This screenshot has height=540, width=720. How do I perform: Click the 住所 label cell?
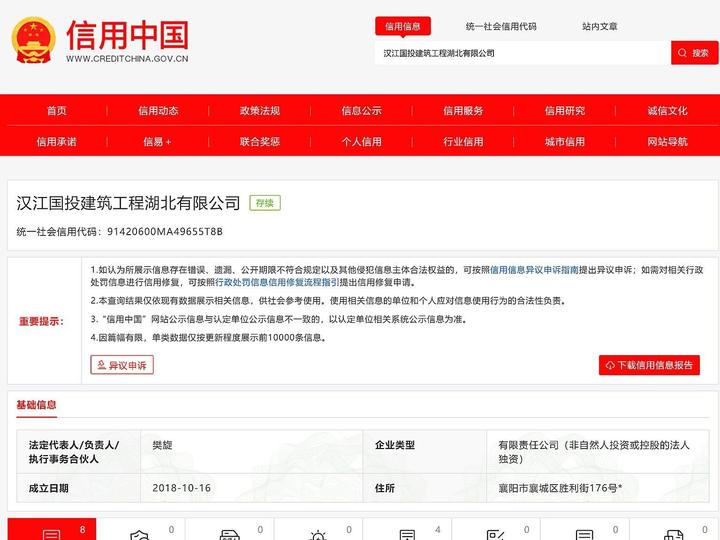click(425, 488)
